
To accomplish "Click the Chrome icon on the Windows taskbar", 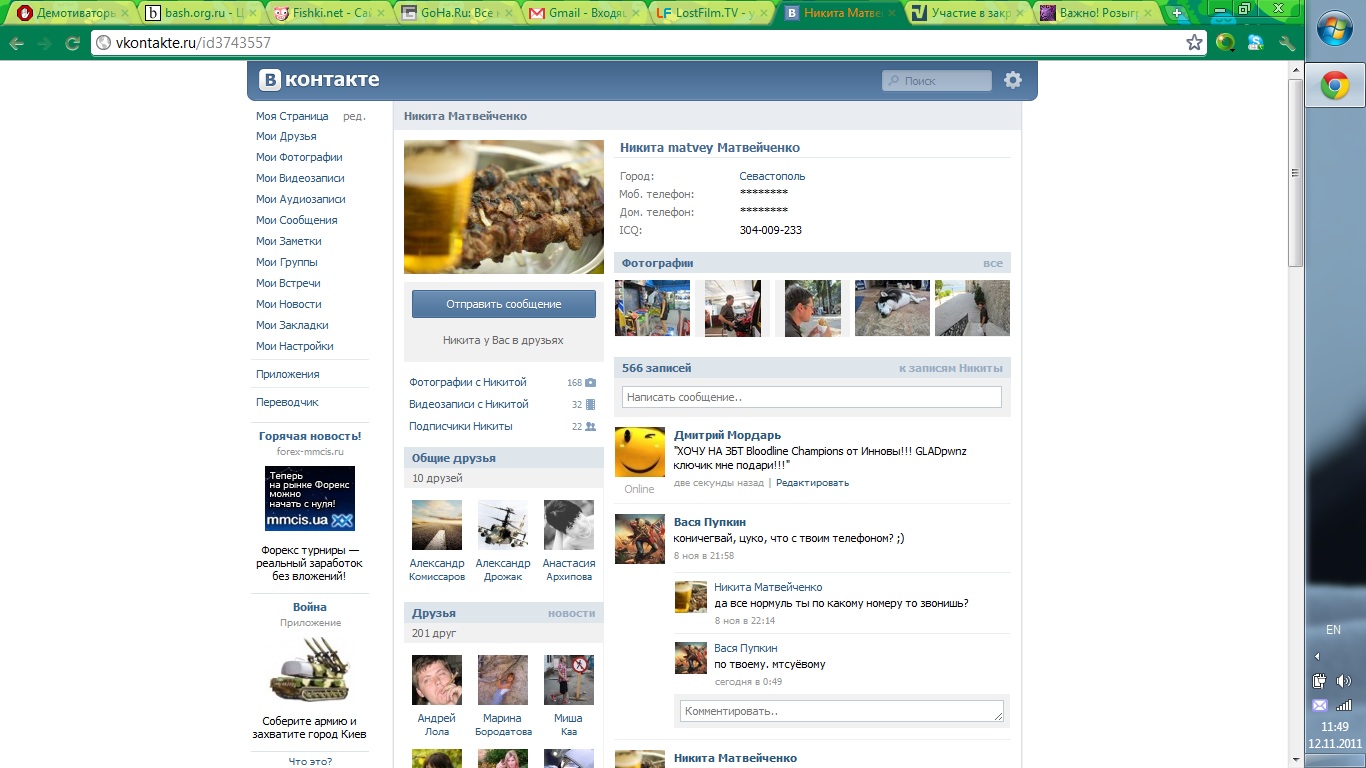I will tap(1335, 87).
